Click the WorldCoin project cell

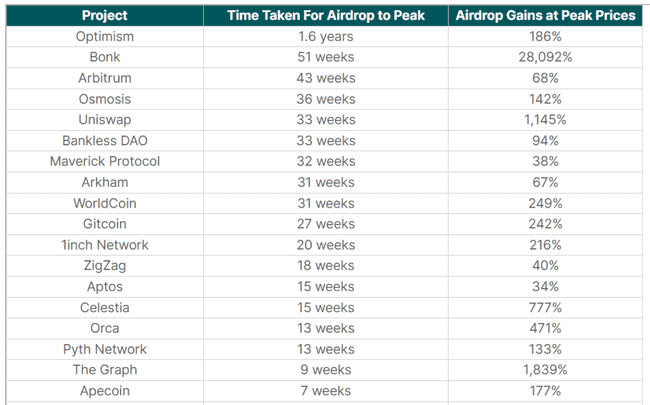pos(105,203)
